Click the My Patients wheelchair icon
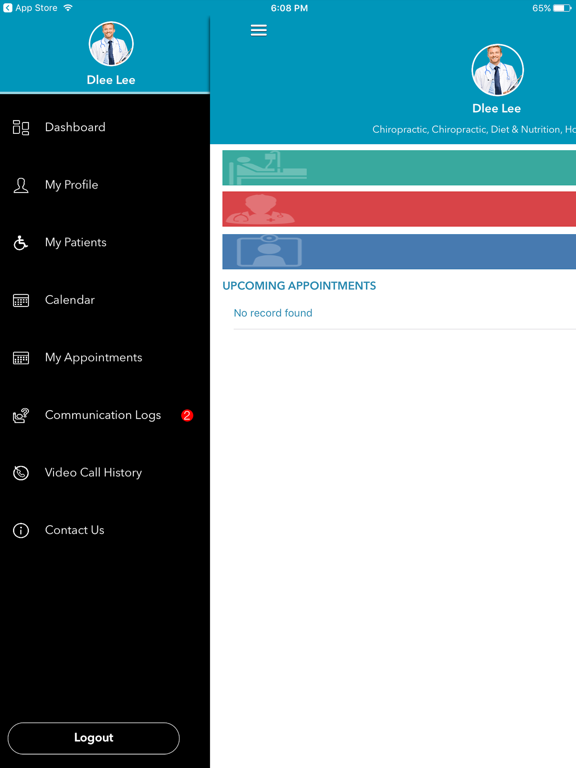The width and height of the screenshot is (576, 768). pos(21,242)
